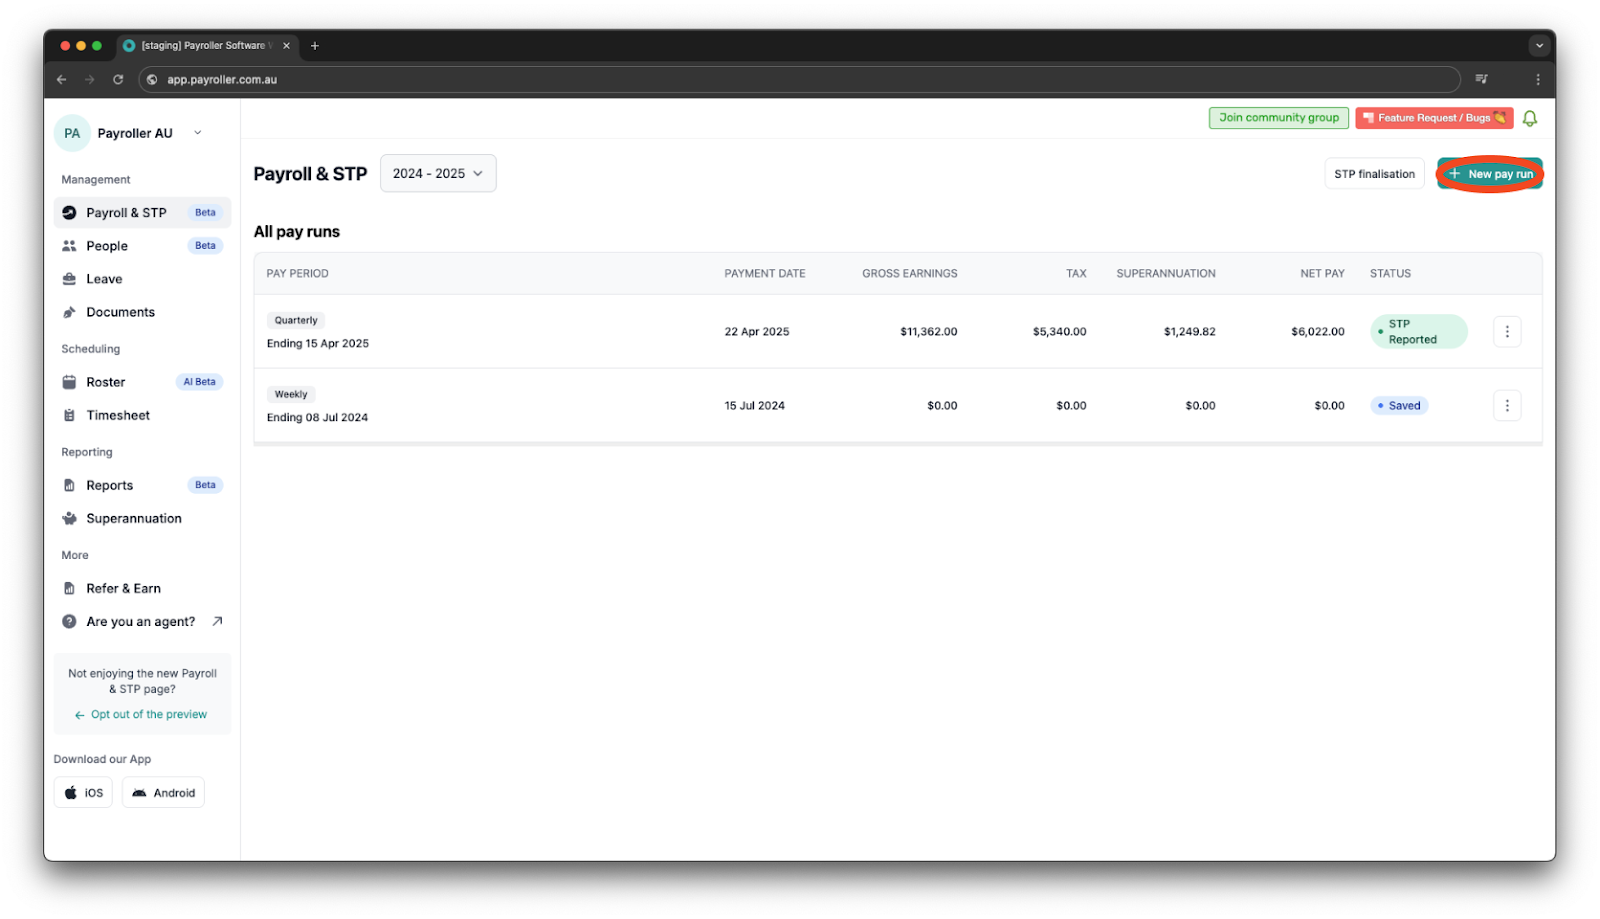Navigate to Superannuation page
The height and width of the screenshot is (919, 1600).
[134, 519]
